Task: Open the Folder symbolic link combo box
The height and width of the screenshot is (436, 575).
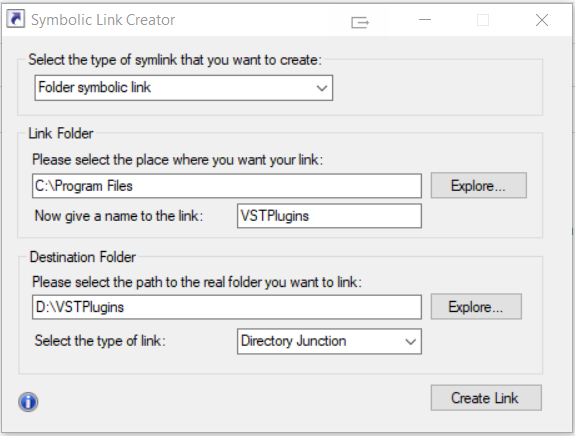Action: click(184, 88)
